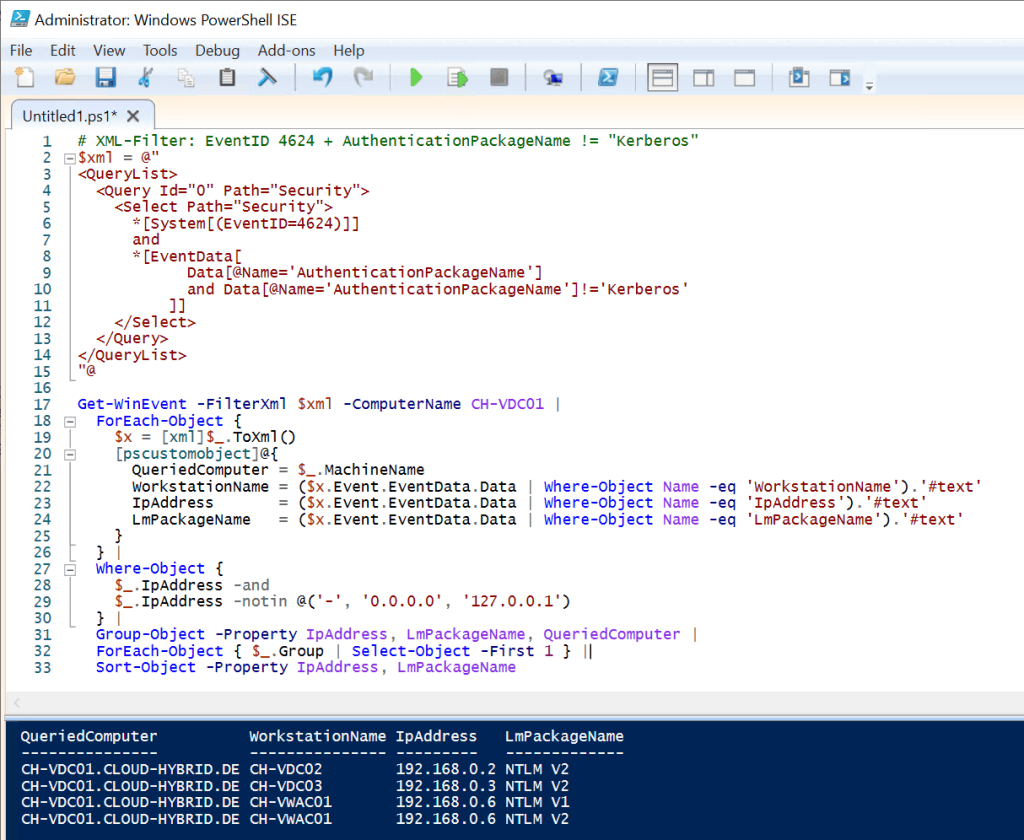Show script pane on the right layout

pyautogui.click(x=703, y=78)
